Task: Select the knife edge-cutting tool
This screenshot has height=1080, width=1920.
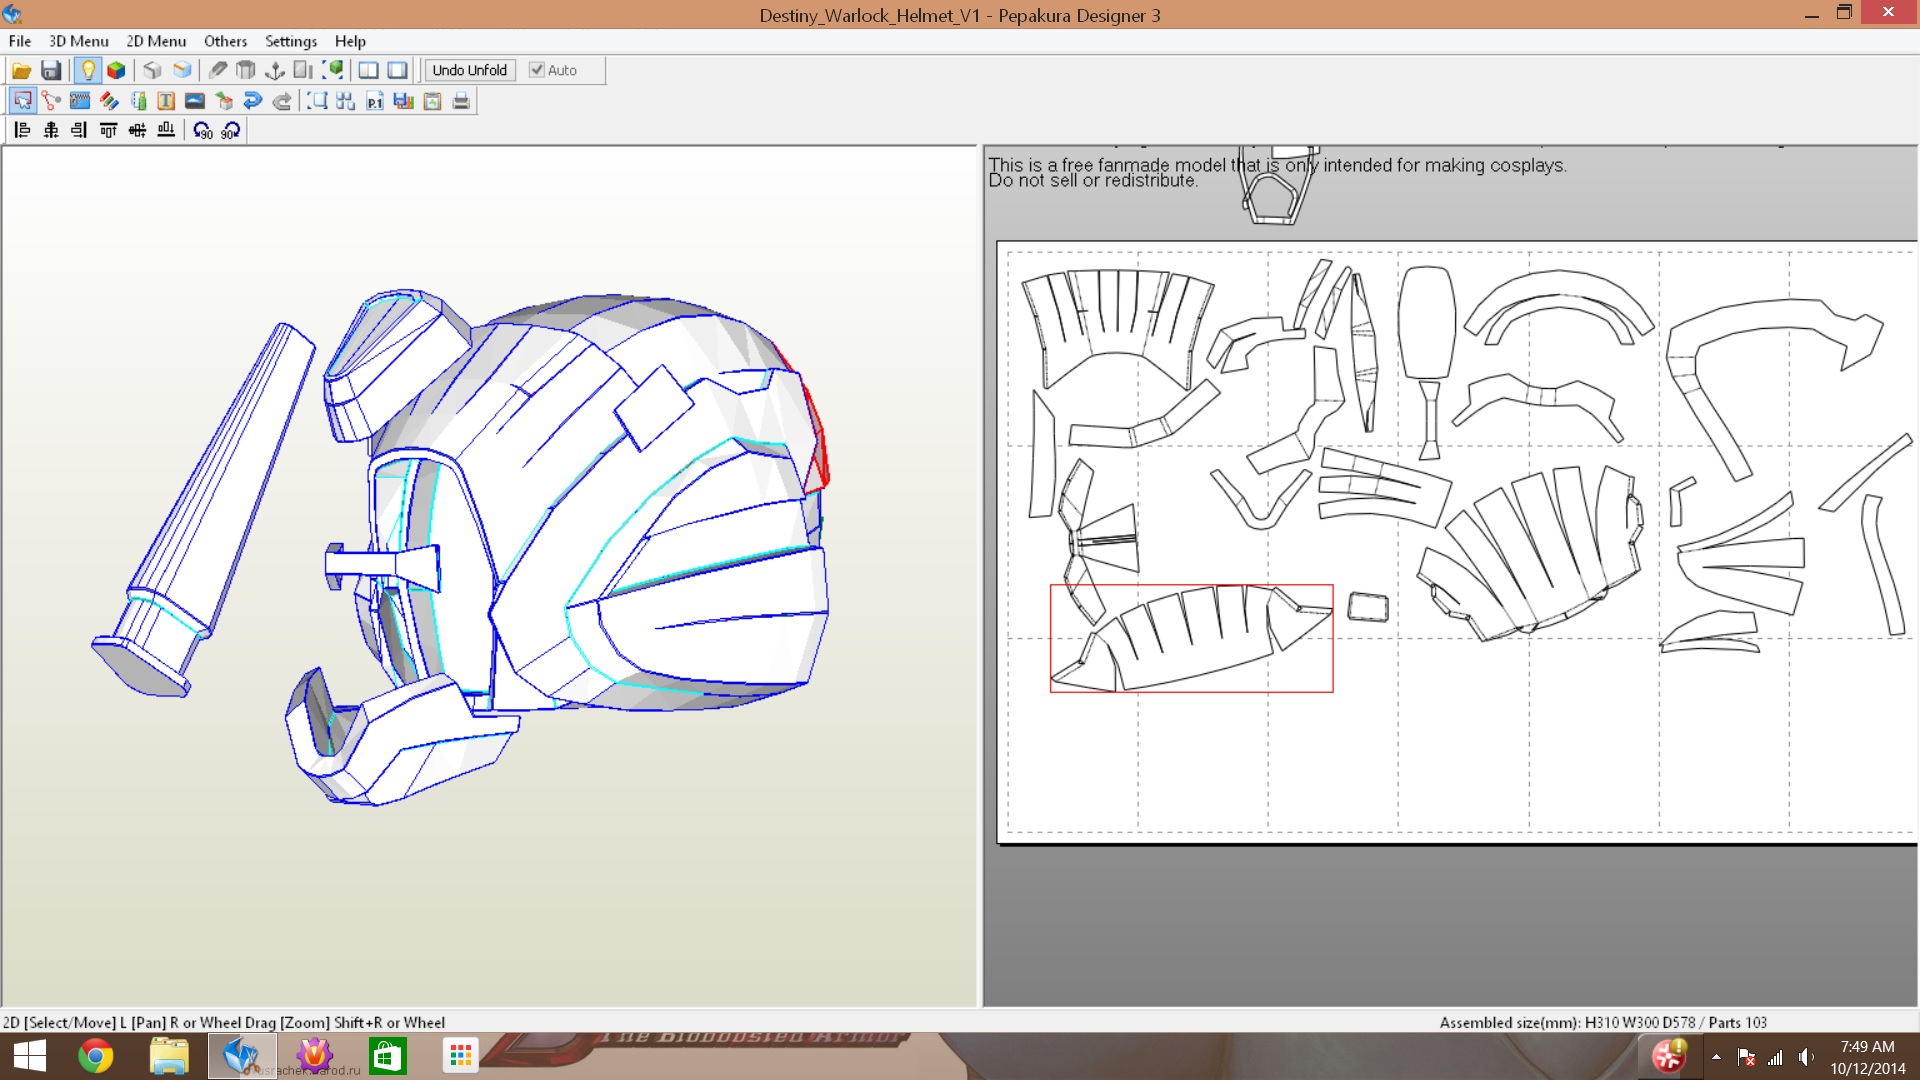Action: (x=217, y=70)
